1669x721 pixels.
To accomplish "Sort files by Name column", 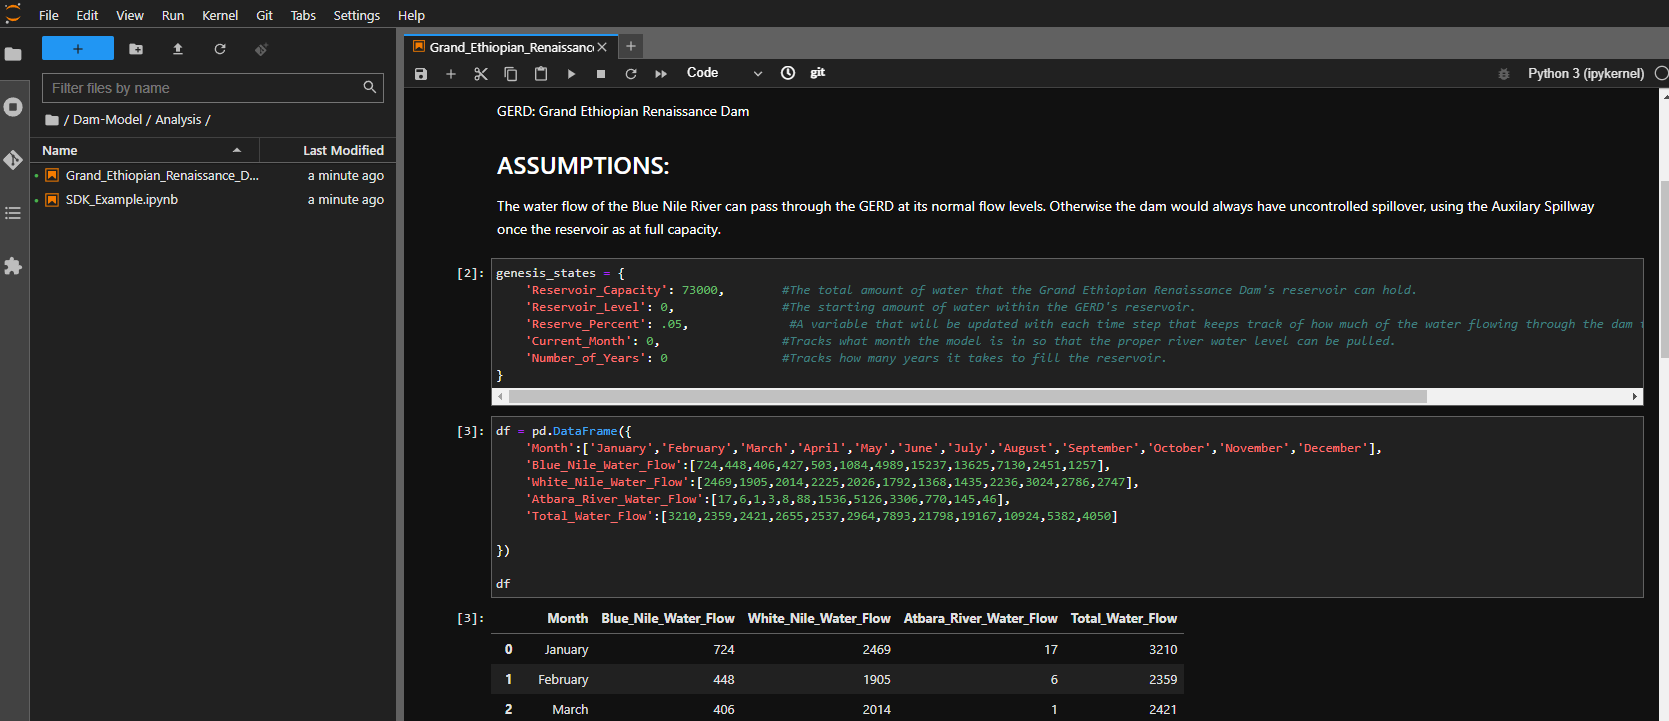I will [145, 150].
